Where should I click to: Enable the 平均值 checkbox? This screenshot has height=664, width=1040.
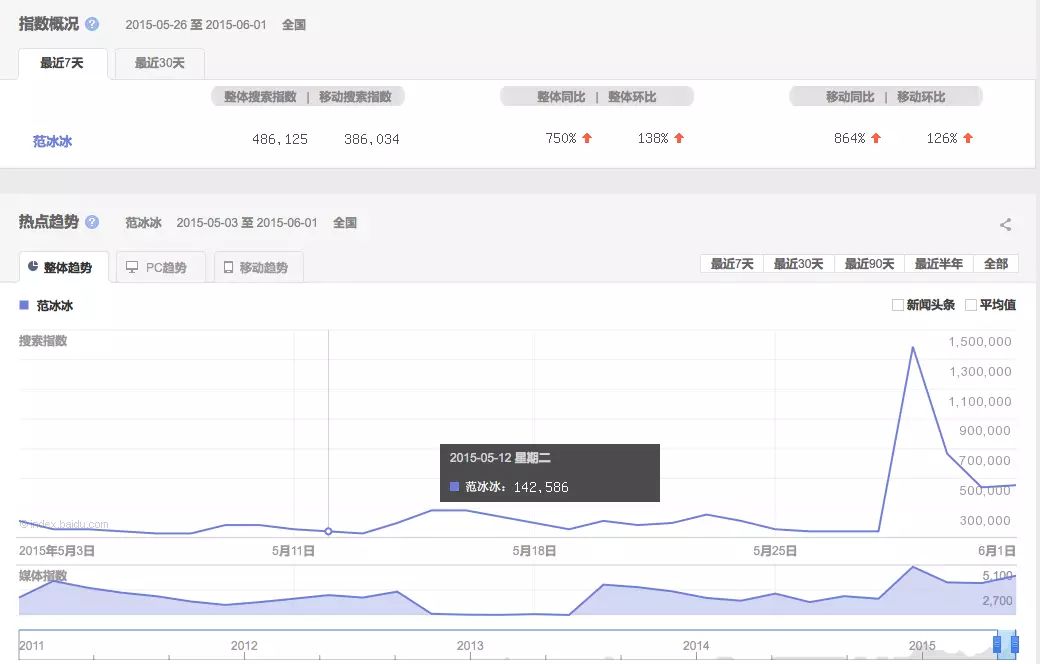click(x=970, y=305)
